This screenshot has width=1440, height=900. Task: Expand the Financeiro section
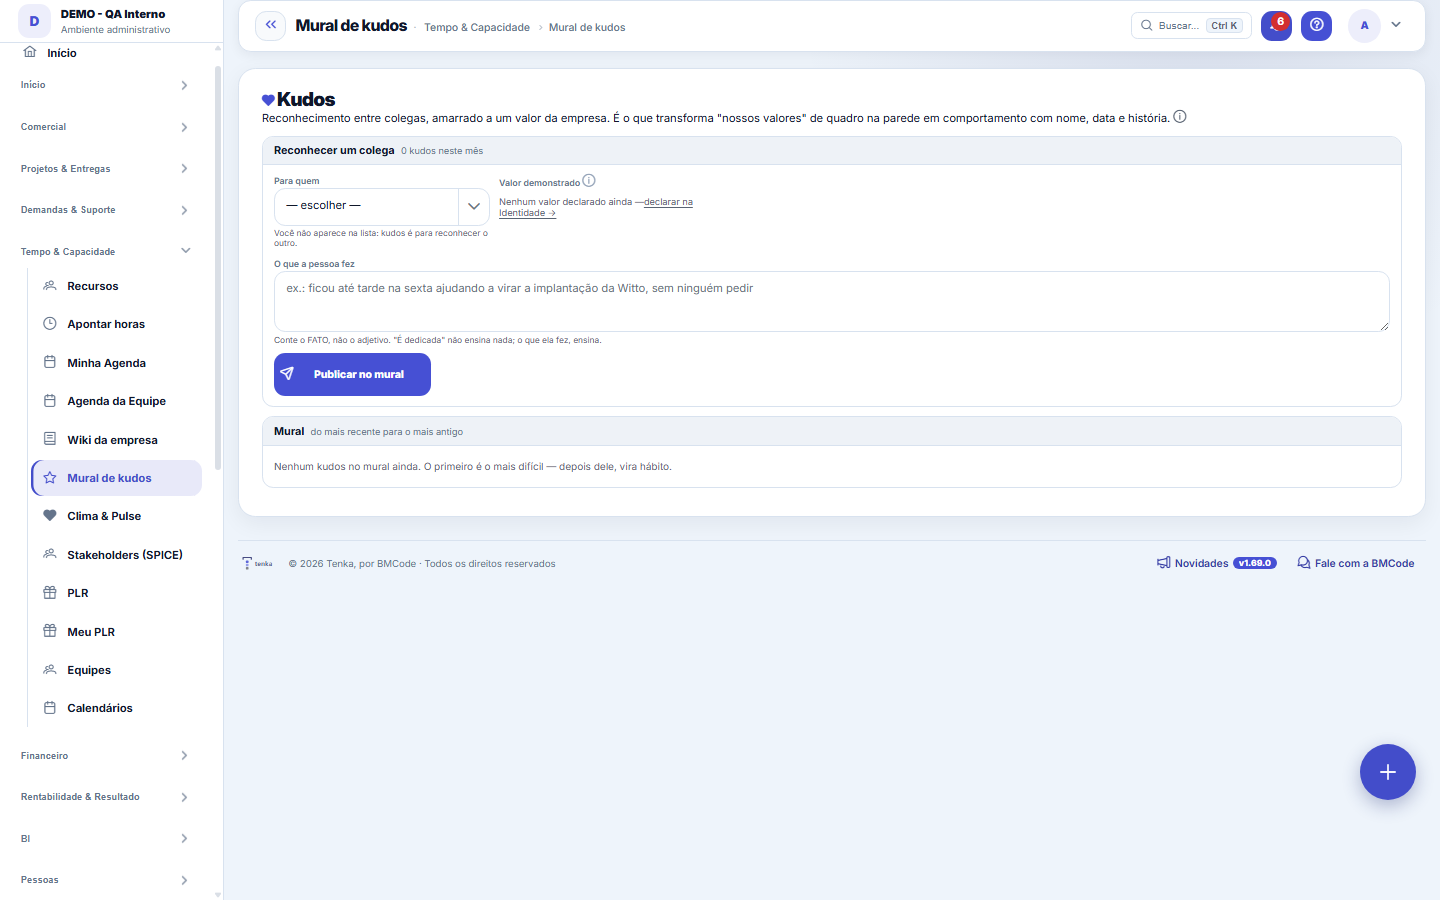tap(105, 756)
